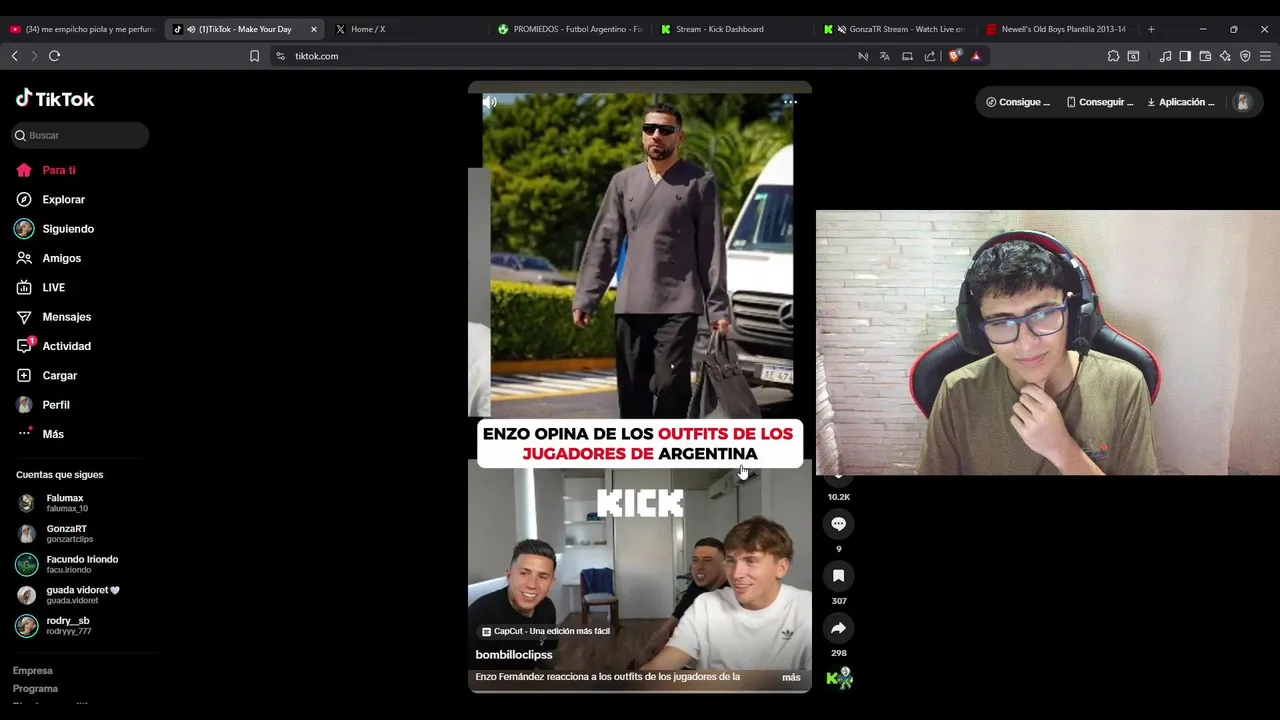Click the Consigue coins button
The height and width of the screenshot is (720, 1280).
pos(1018,102)
